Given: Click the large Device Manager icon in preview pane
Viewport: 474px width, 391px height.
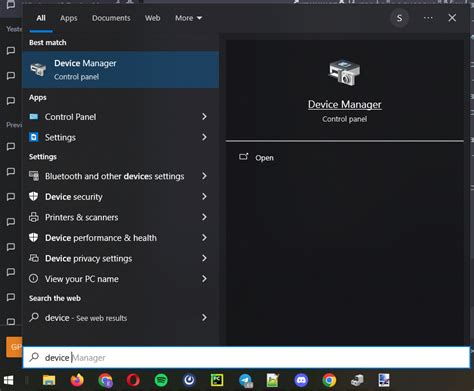Looking at the screenshot, I should (x=344, y=73).
